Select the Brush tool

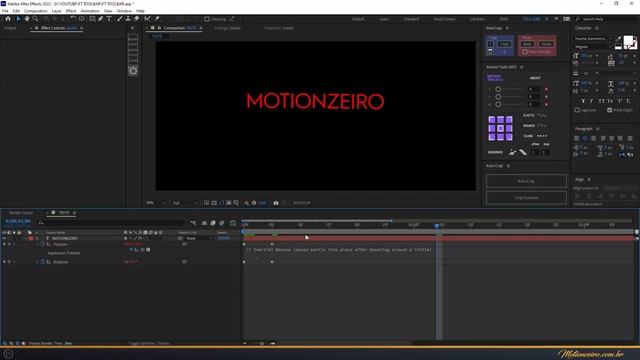(120, 19)
